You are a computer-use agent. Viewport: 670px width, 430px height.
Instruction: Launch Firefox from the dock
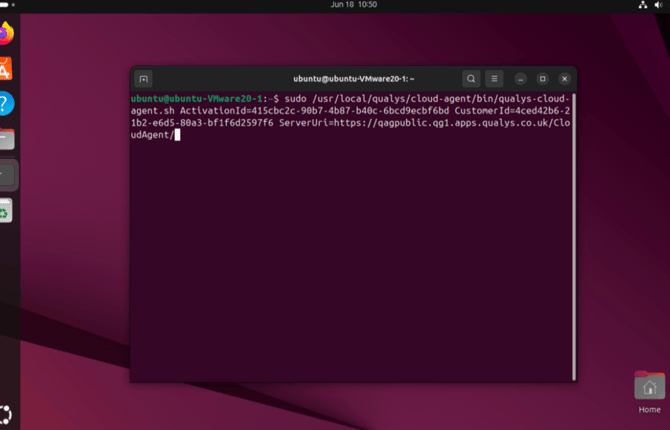click(6, 33)
